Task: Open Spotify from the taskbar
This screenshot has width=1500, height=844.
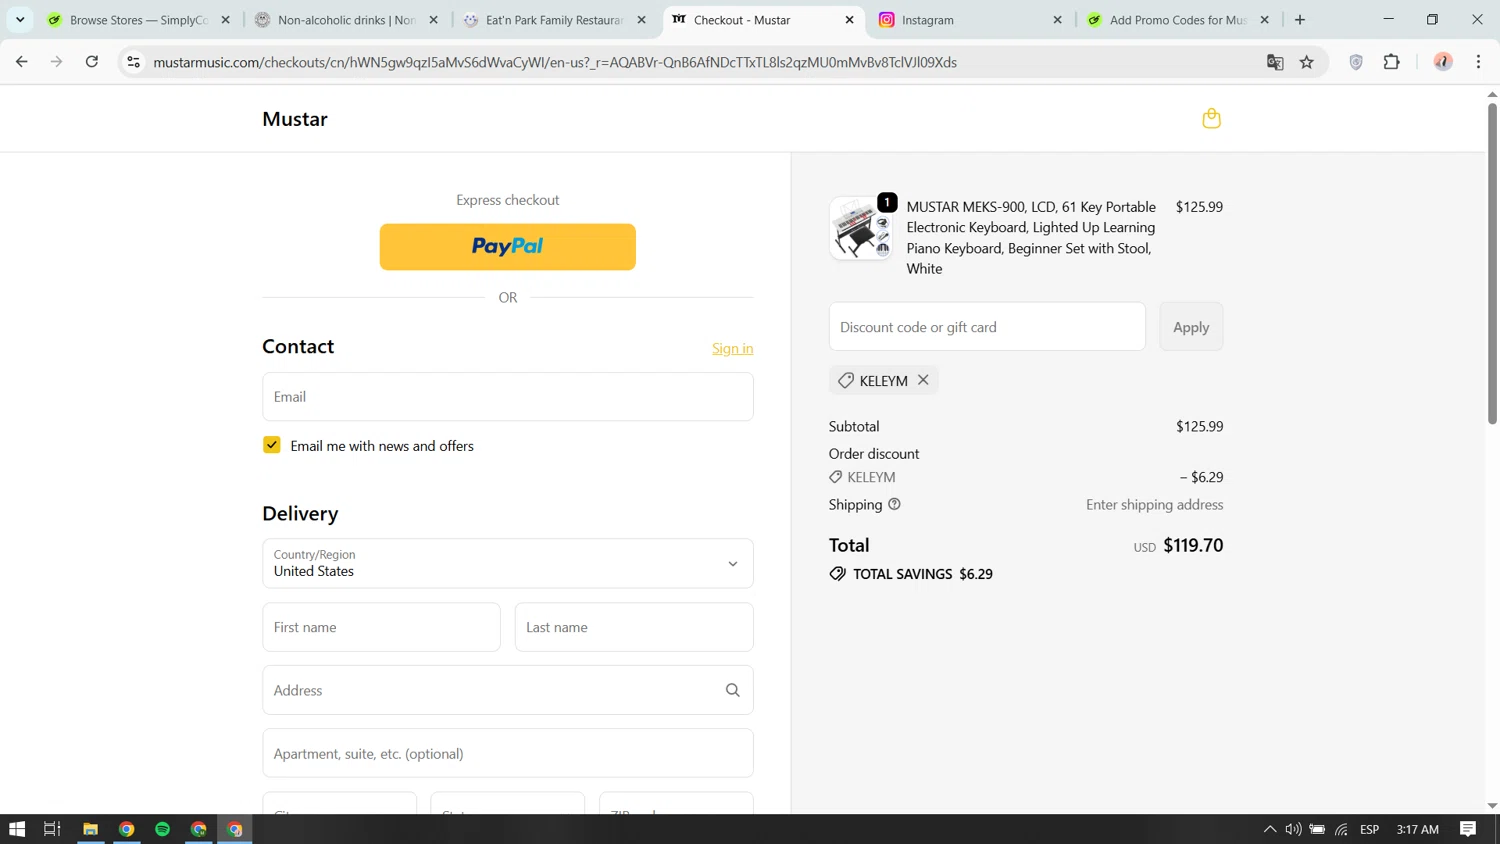Action: tap(162, 829)
